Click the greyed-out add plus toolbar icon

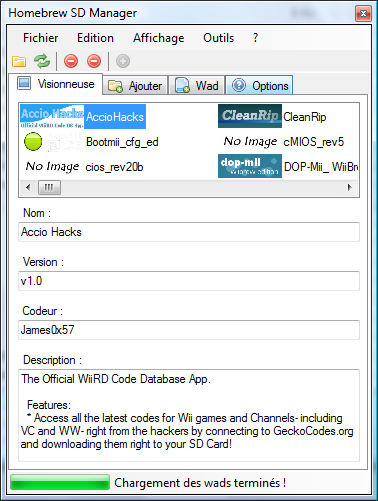(123, 61)
